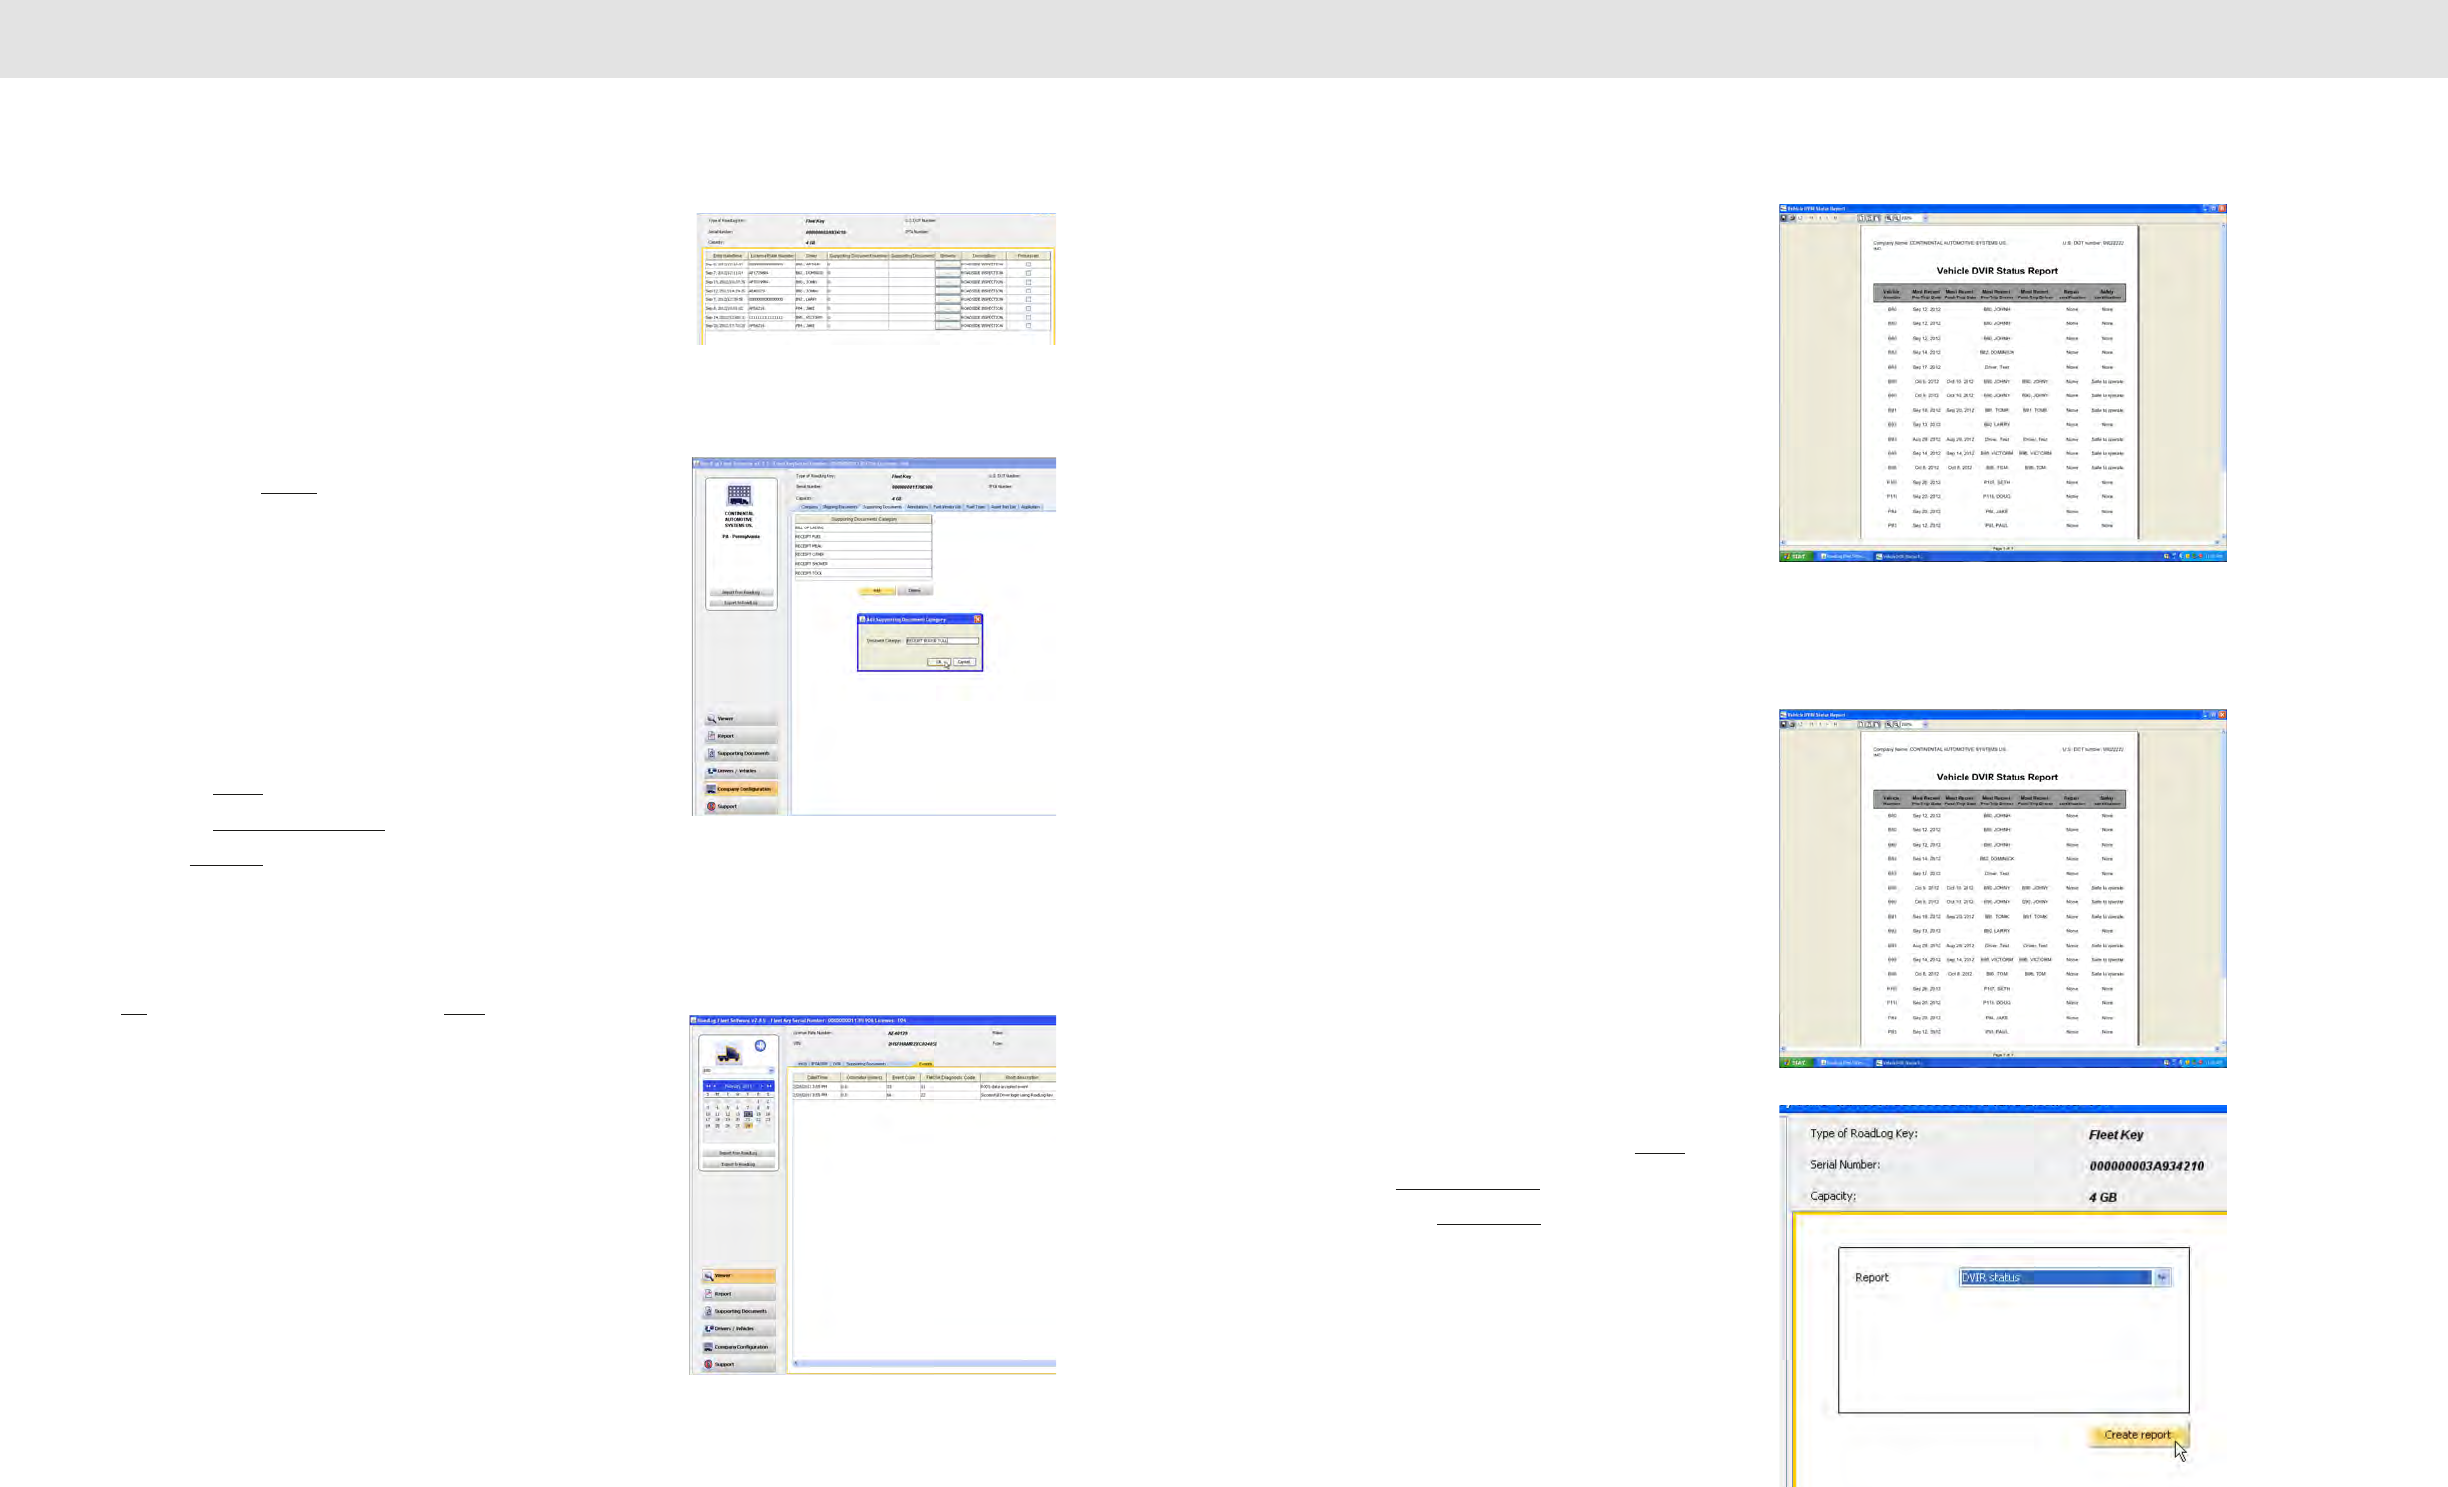Open the Fuel Types tab
2448x1487 pixels.
975,507
